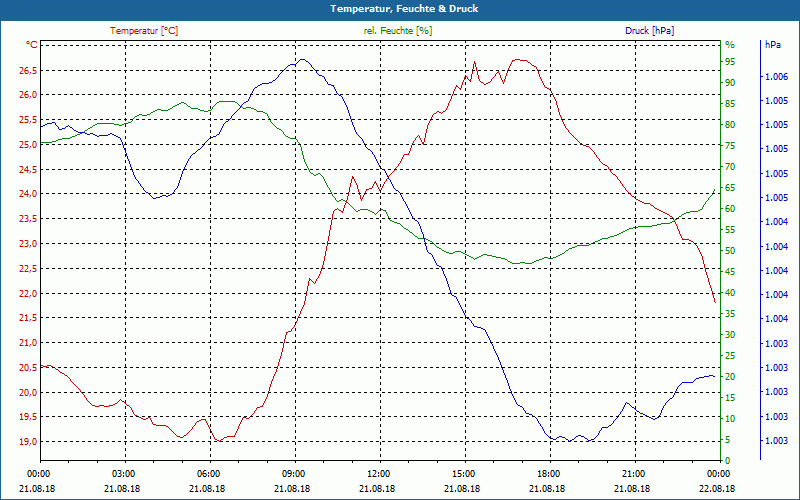This screenshot has width=800, height=500.
Task: Click the 75 humidity axis value
Action: (730, 146)
